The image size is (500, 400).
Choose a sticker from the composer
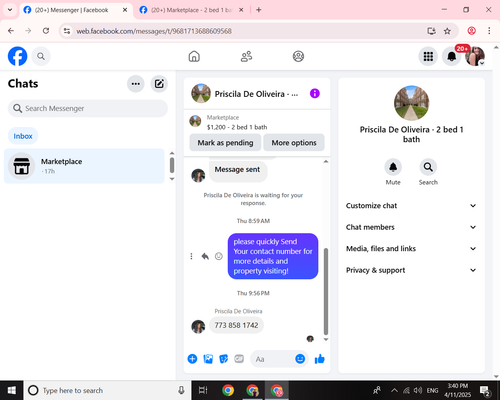[224, 359]
